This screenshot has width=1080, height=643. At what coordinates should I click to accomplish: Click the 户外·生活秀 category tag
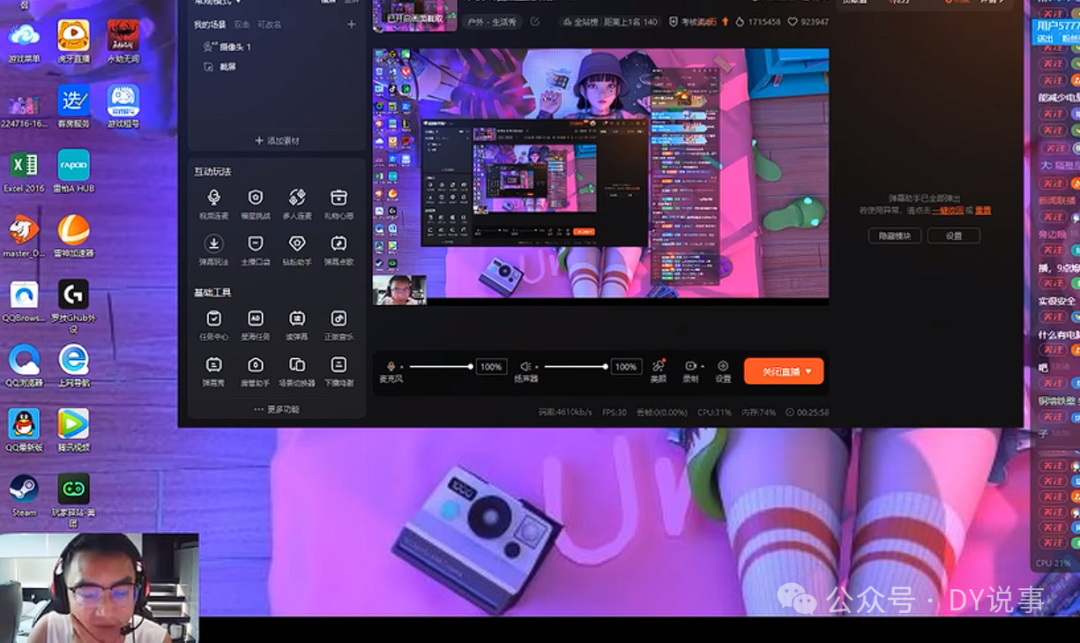tap(492, 22)
